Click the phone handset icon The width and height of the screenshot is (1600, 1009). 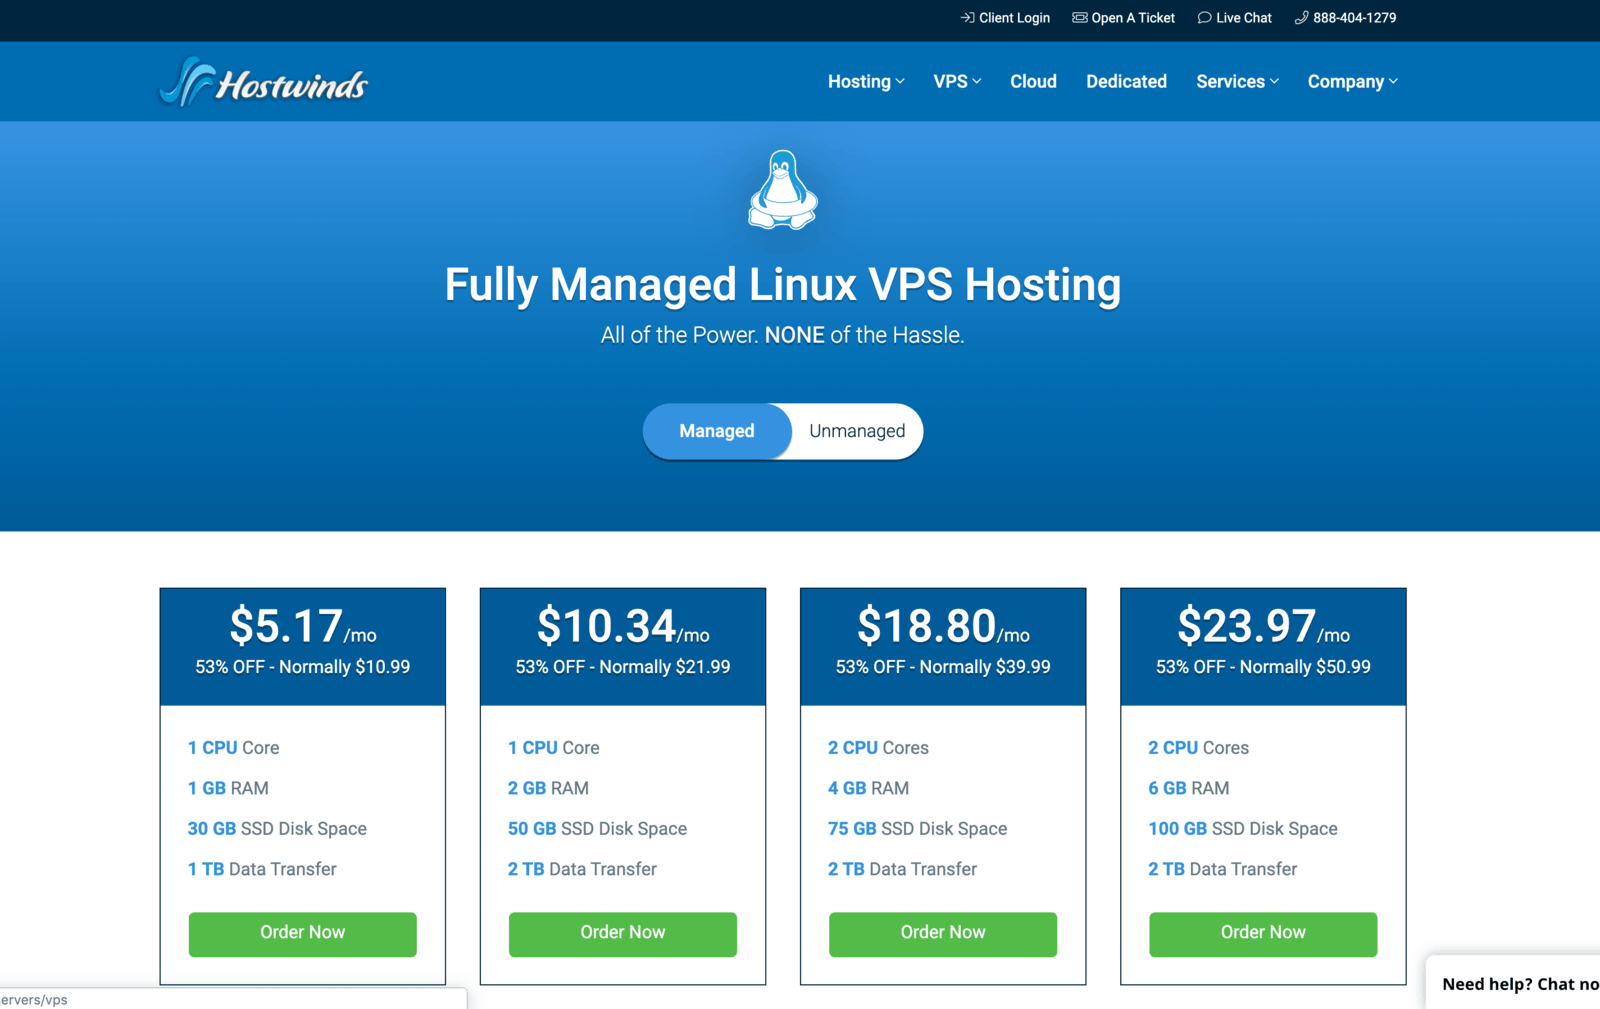tap(1301, 18)
